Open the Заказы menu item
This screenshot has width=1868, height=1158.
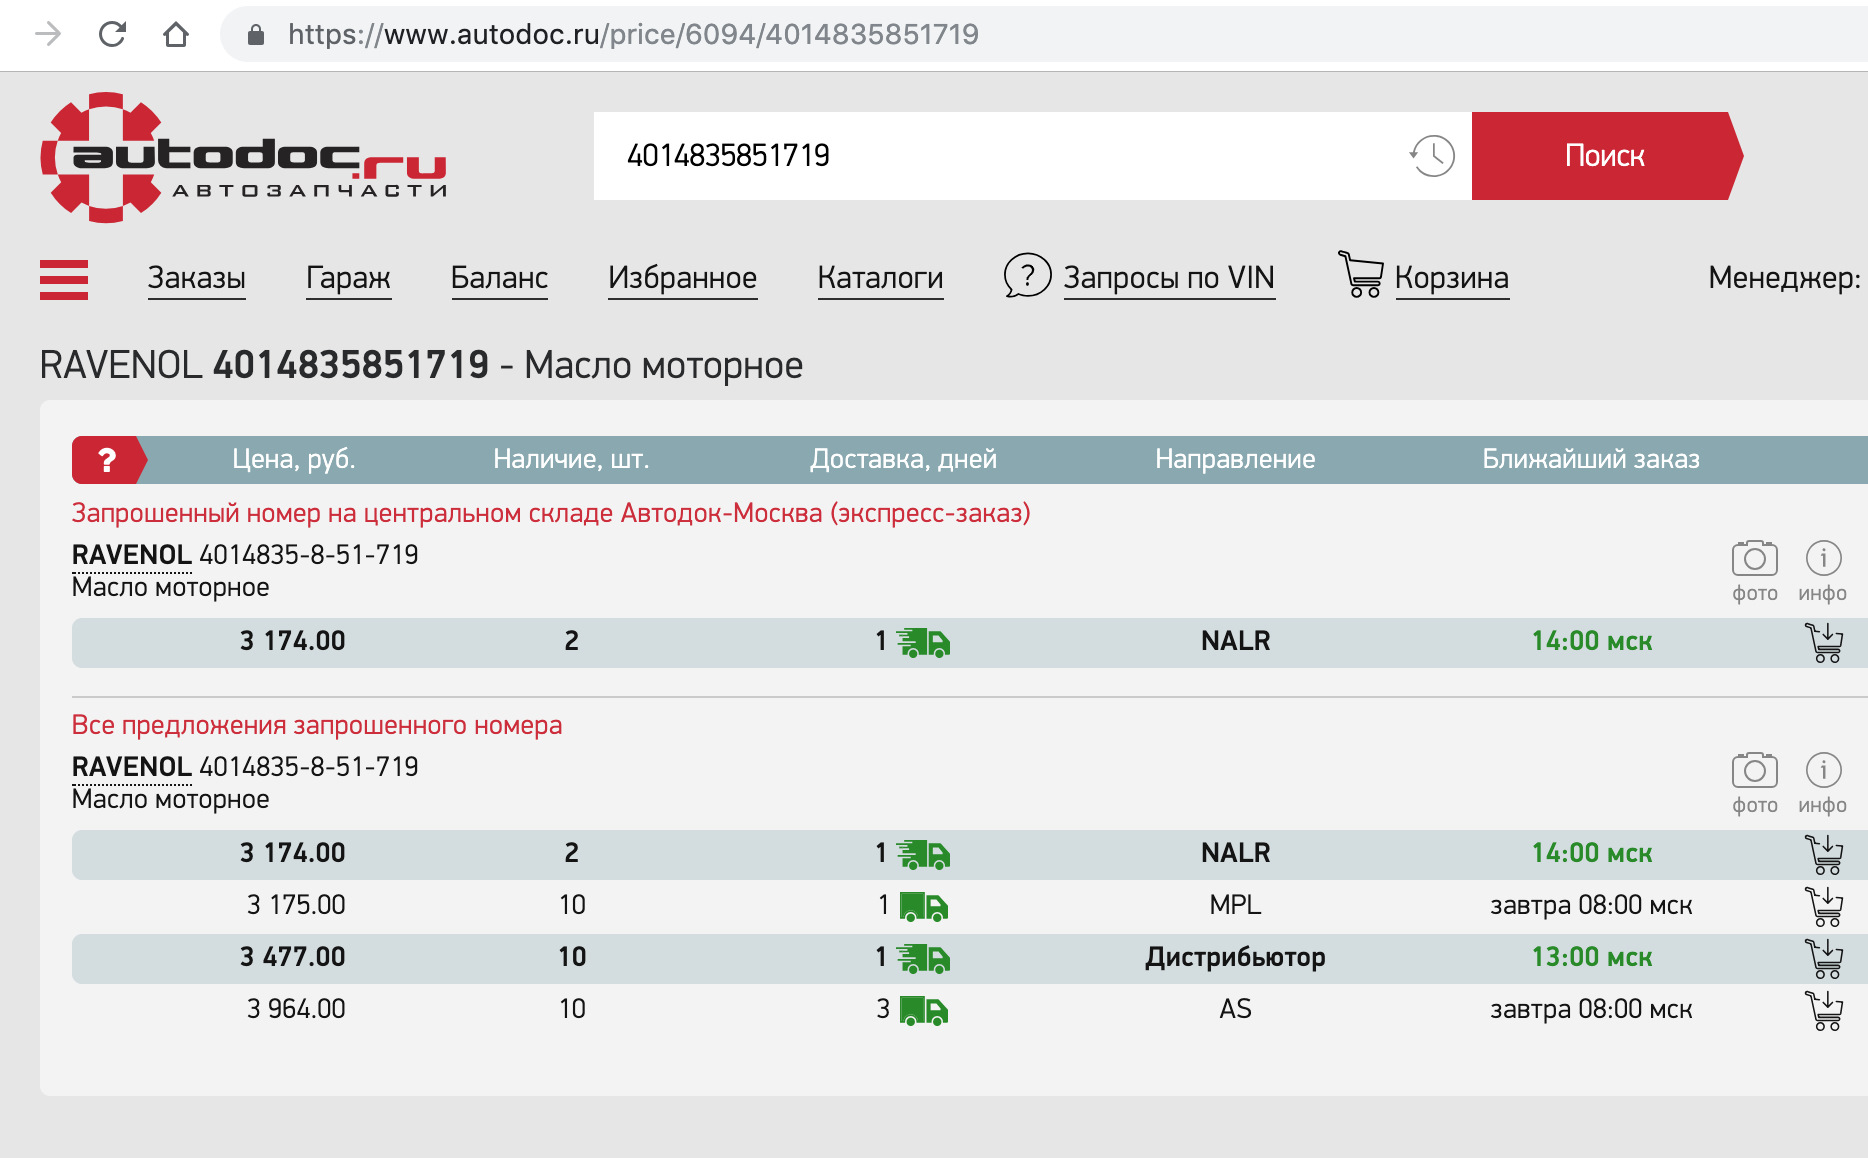[197, 278]
